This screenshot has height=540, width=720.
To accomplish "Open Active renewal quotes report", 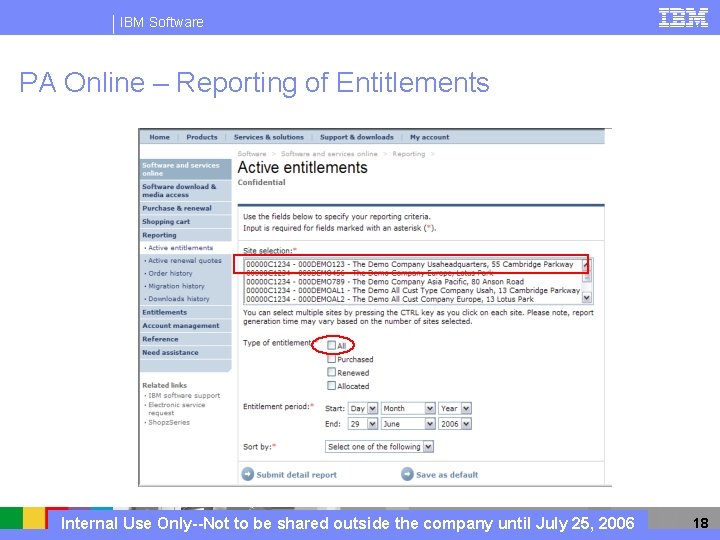I will click(x=185, y=260).
